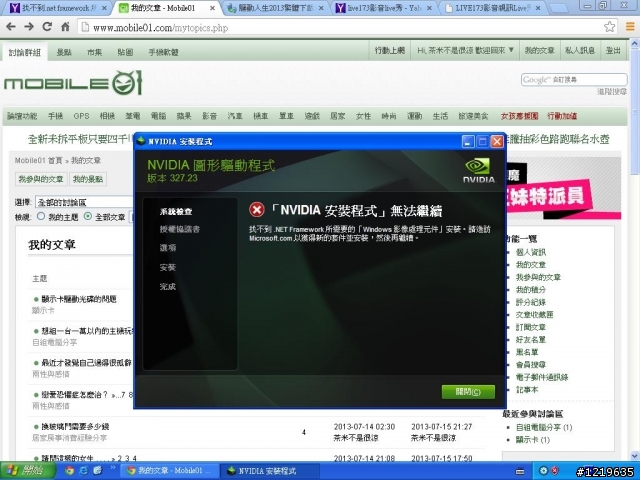This screenshot has width=640, height=480.
Task: Click 進階搜尋 under search box
Action: [612, 91]
